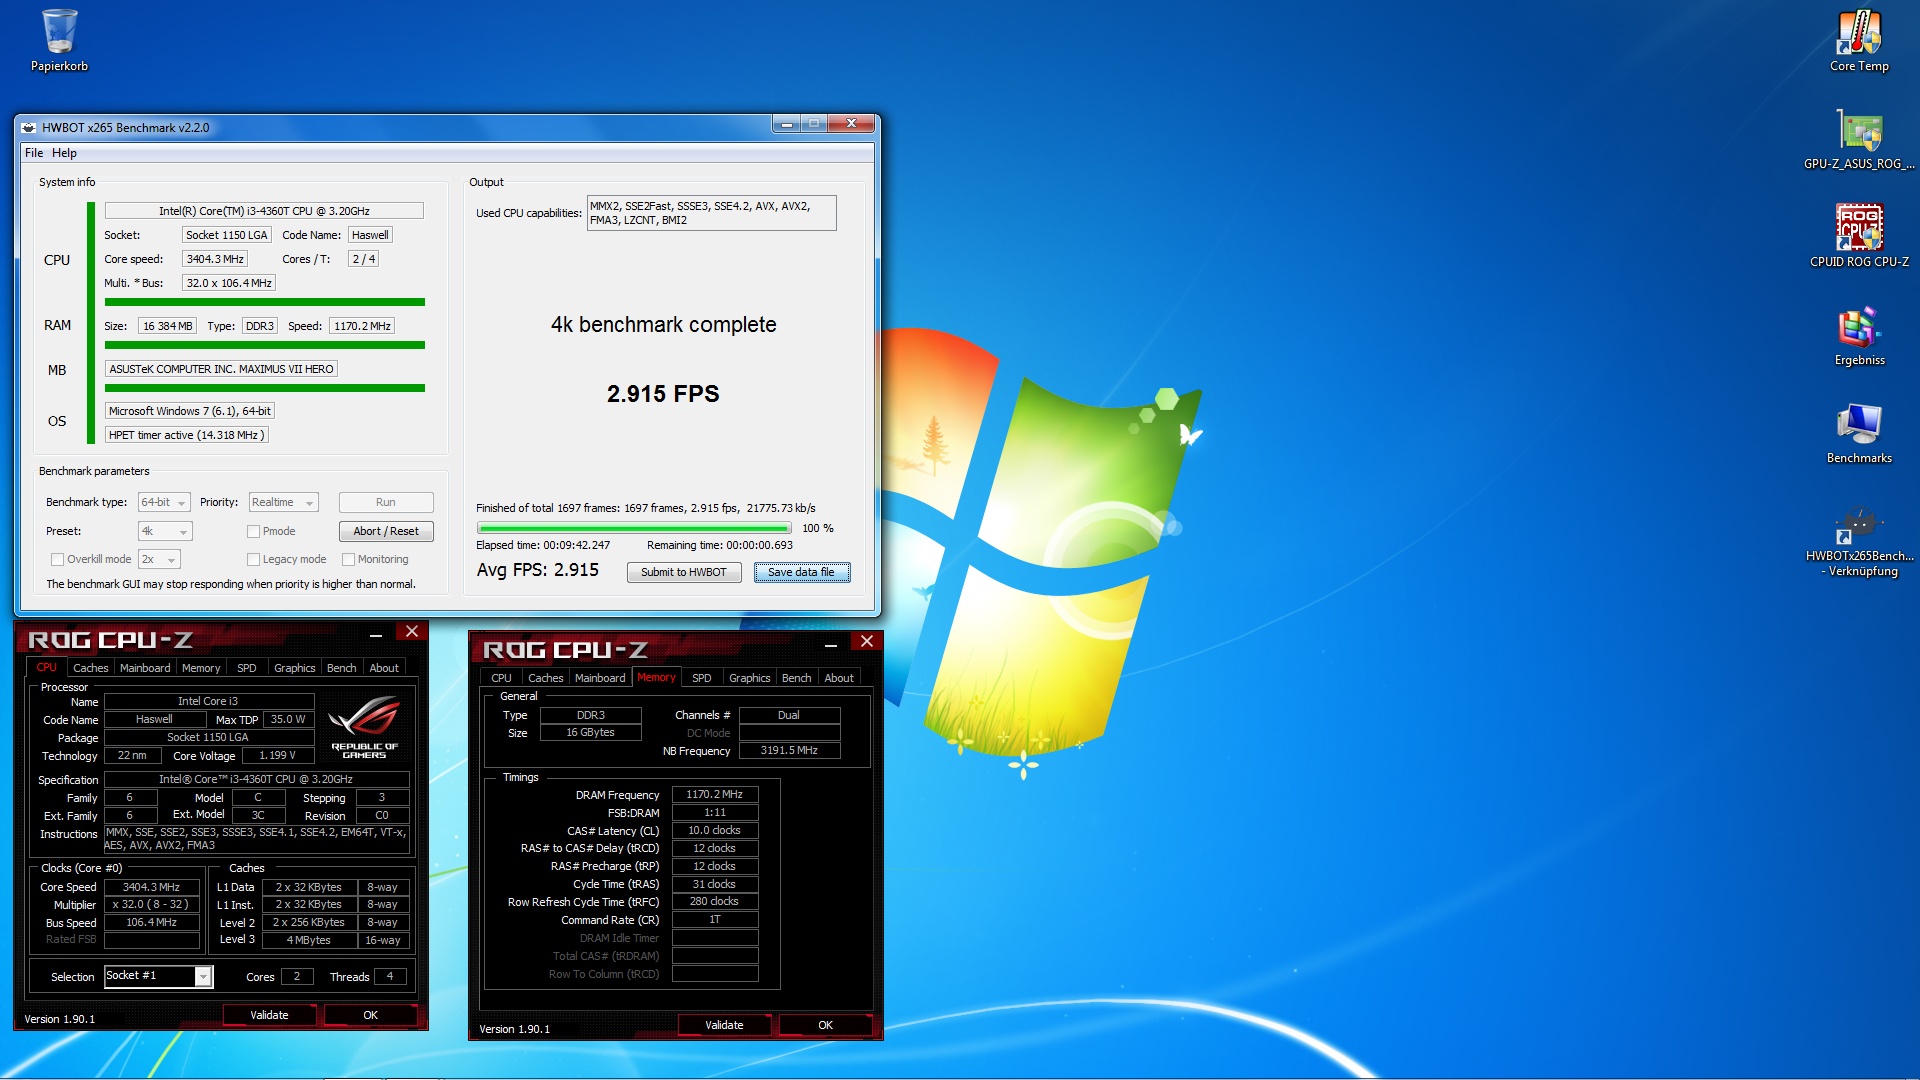This screenshot has height=1080, width=1920.
Task: Click the DRAM Frequency 1170.2 MHz value
Action: [715, 794]
